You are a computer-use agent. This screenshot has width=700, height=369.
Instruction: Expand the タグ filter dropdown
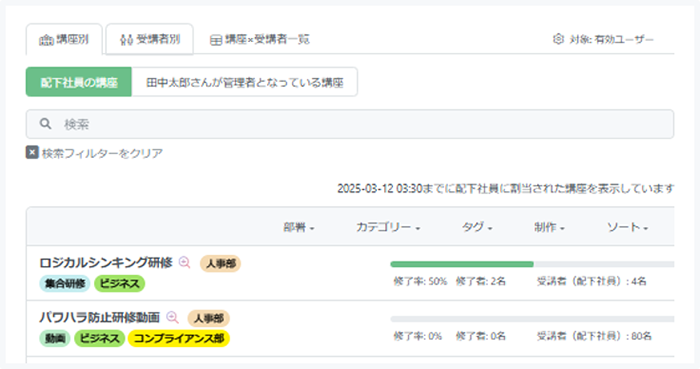477,228
